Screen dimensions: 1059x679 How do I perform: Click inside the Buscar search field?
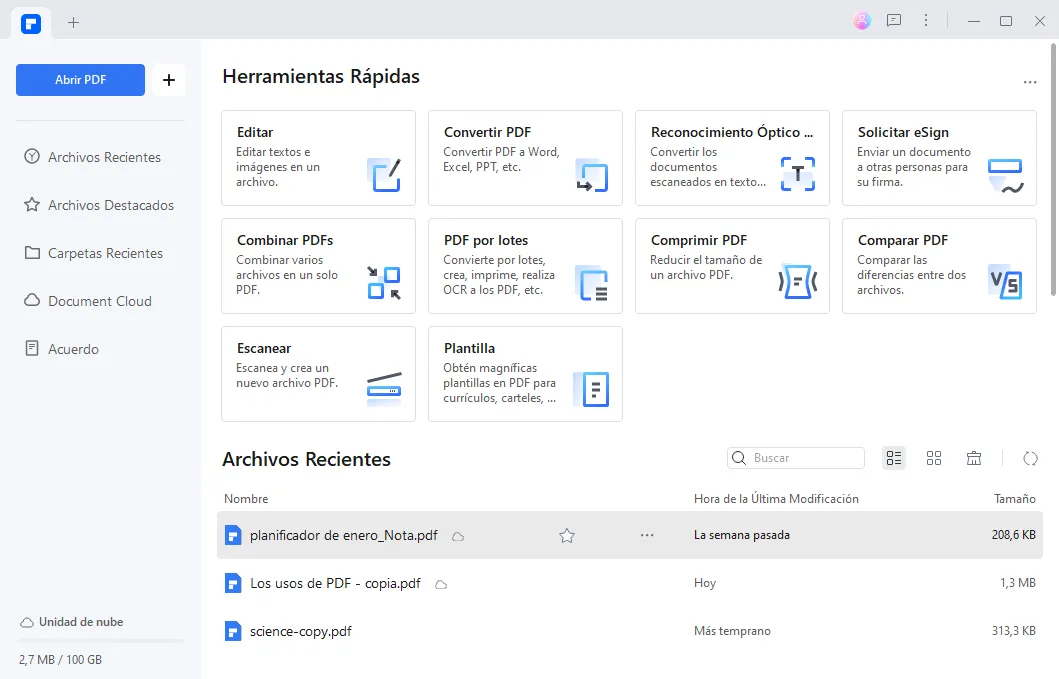pyautogui.click(x=800, y=457)
